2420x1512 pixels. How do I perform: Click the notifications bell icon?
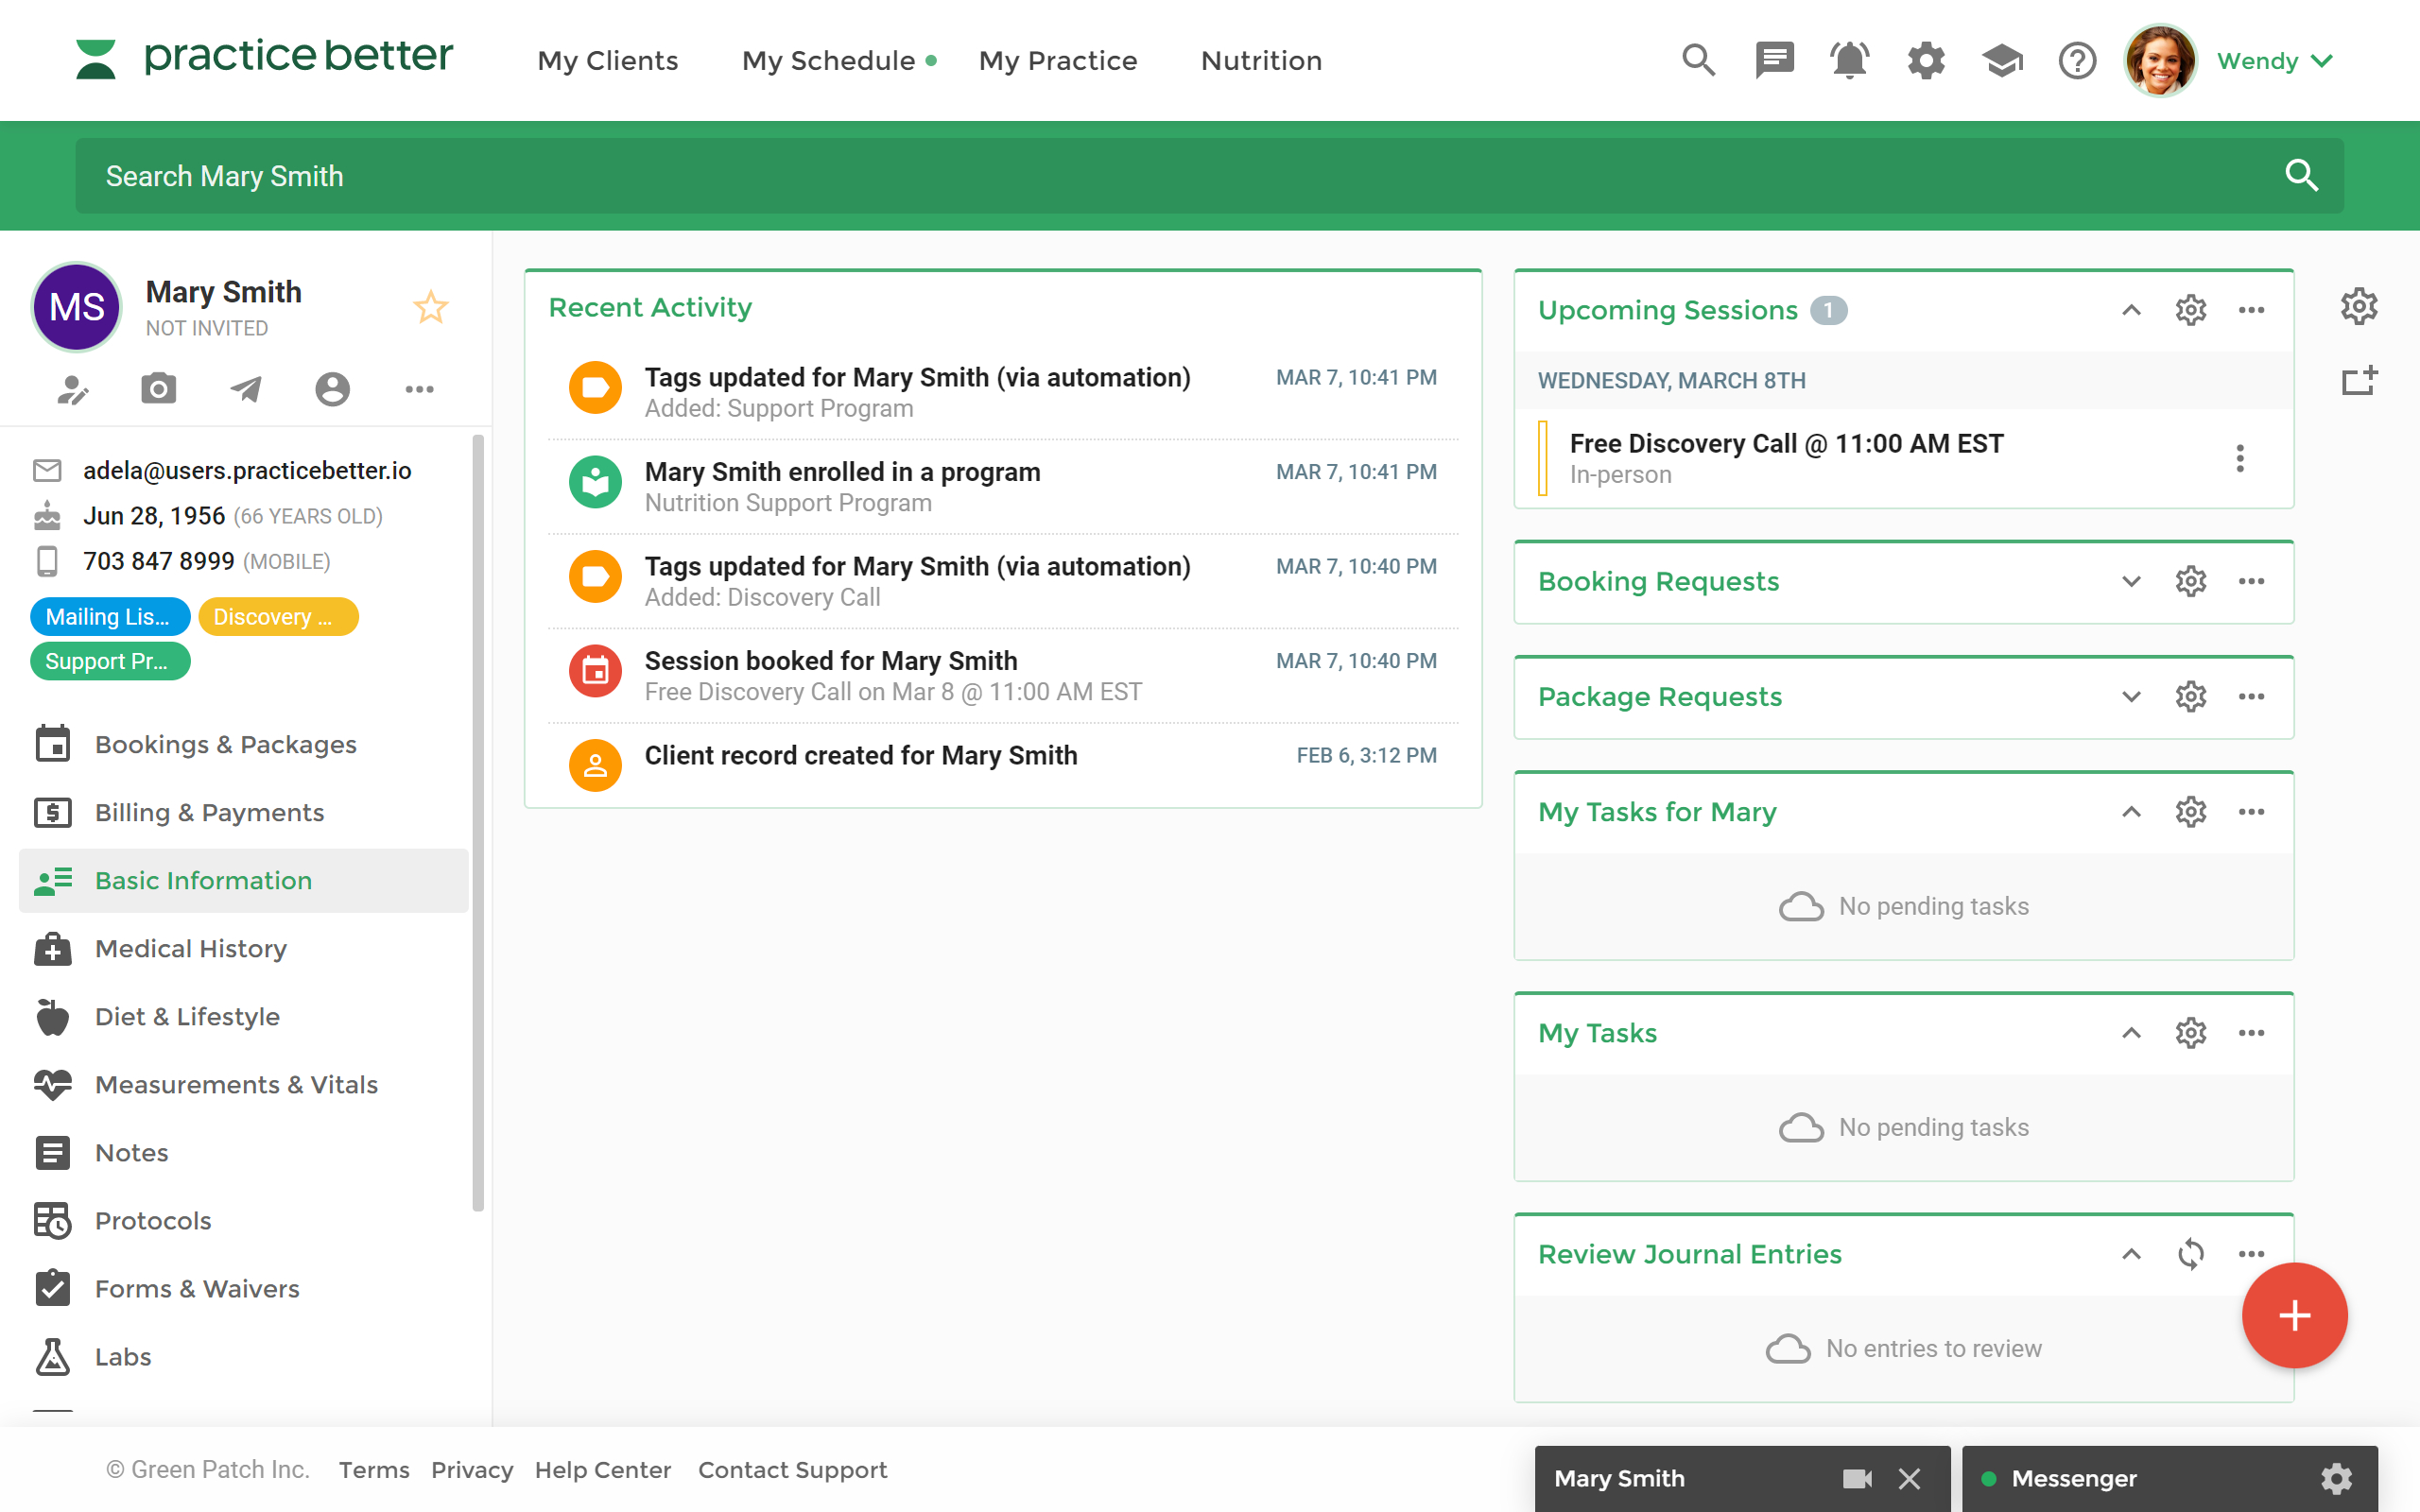pyautogui.click(x=1849, y=60)
